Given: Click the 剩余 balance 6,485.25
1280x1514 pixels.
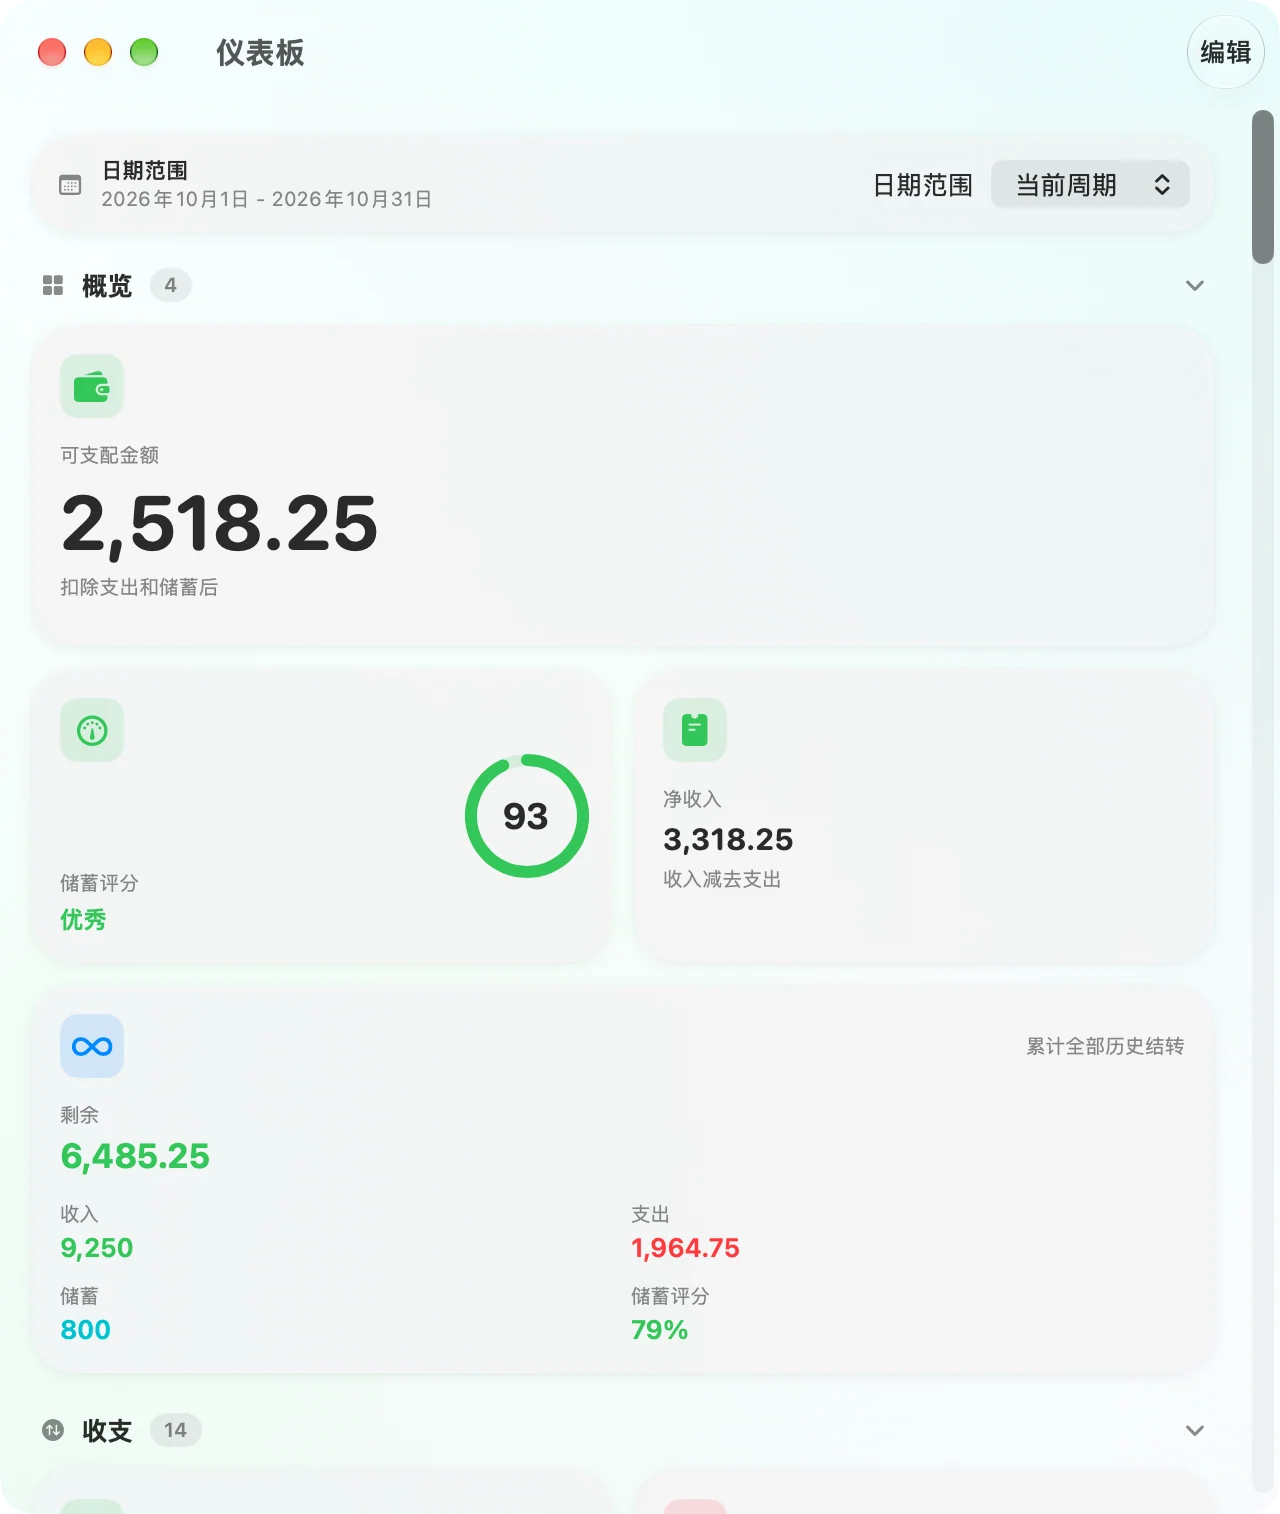Looking at the screenshot, I should pyautogui.click(x=135, y=1156).
